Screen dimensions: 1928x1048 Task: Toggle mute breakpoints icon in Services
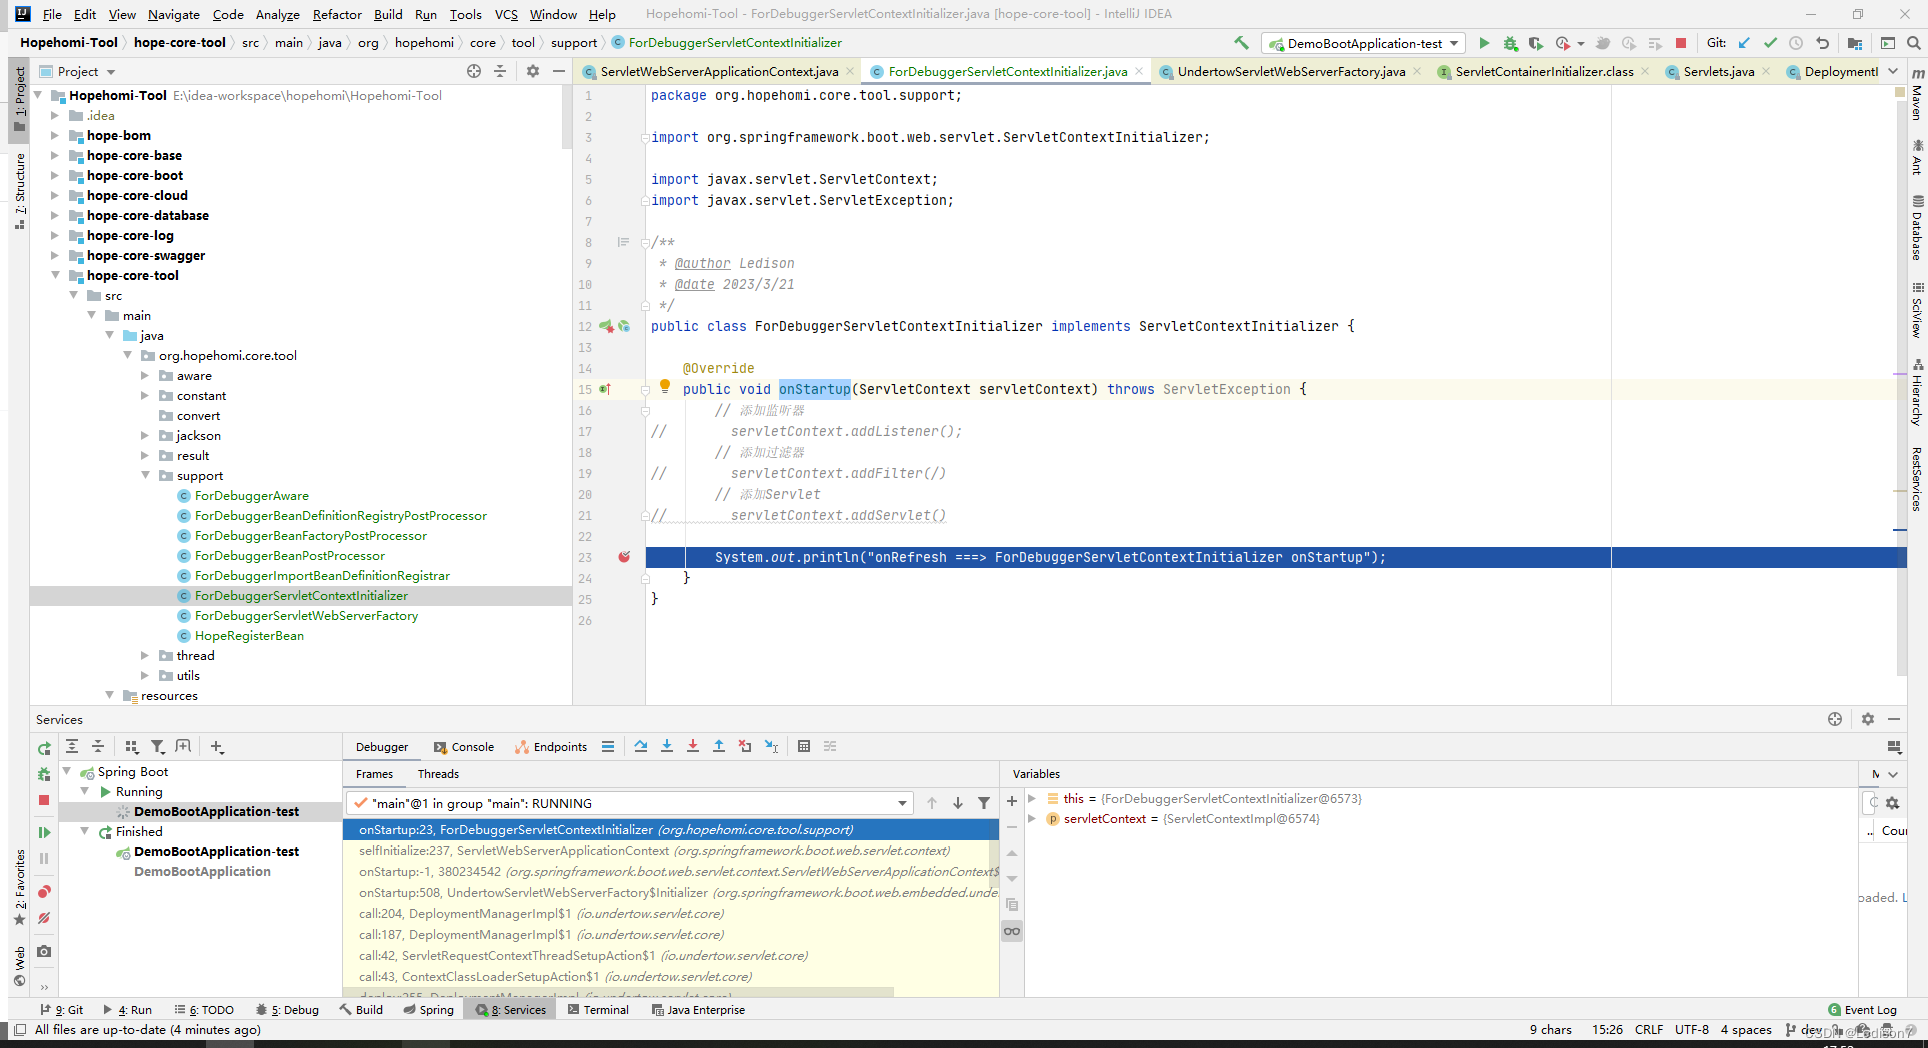click(x=44, y=918)
